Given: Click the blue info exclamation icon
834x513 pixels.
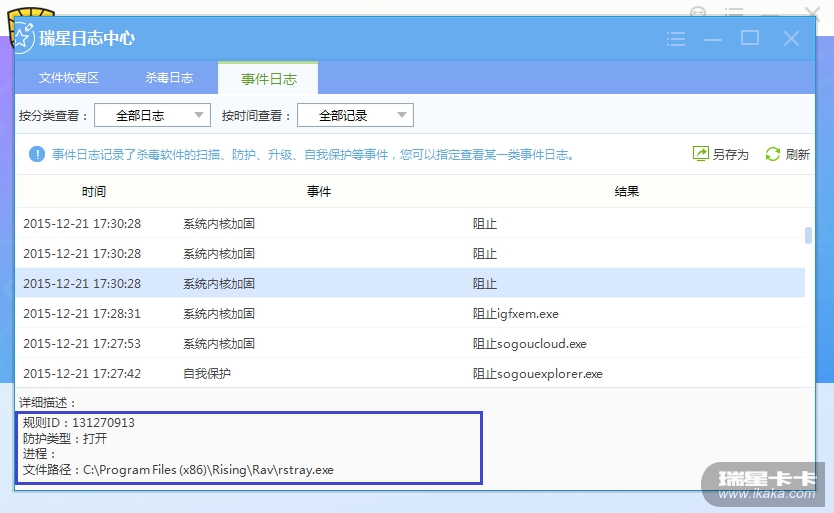Looking at the screenshot, I should pos(37,154).
